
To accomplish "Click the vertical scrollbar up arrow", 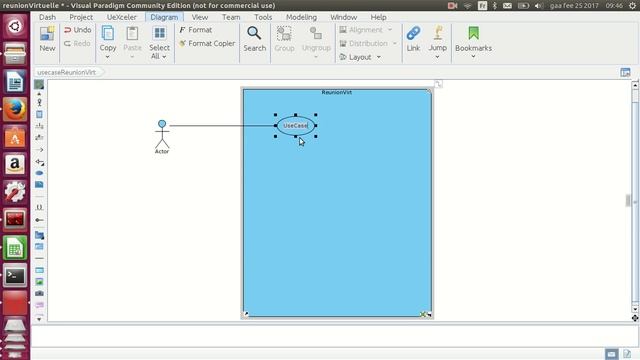I will [x=635, y=85].
